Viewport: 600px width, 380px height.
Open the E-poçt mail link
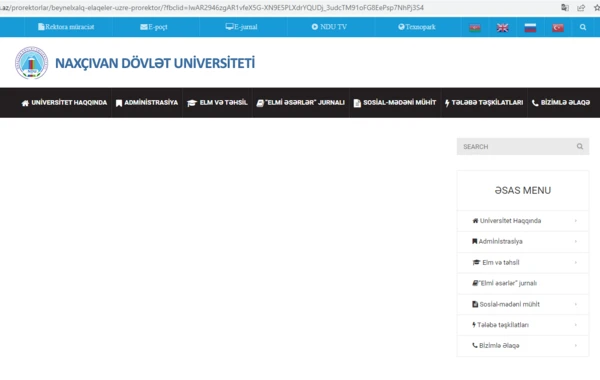[x=154, y=27]
